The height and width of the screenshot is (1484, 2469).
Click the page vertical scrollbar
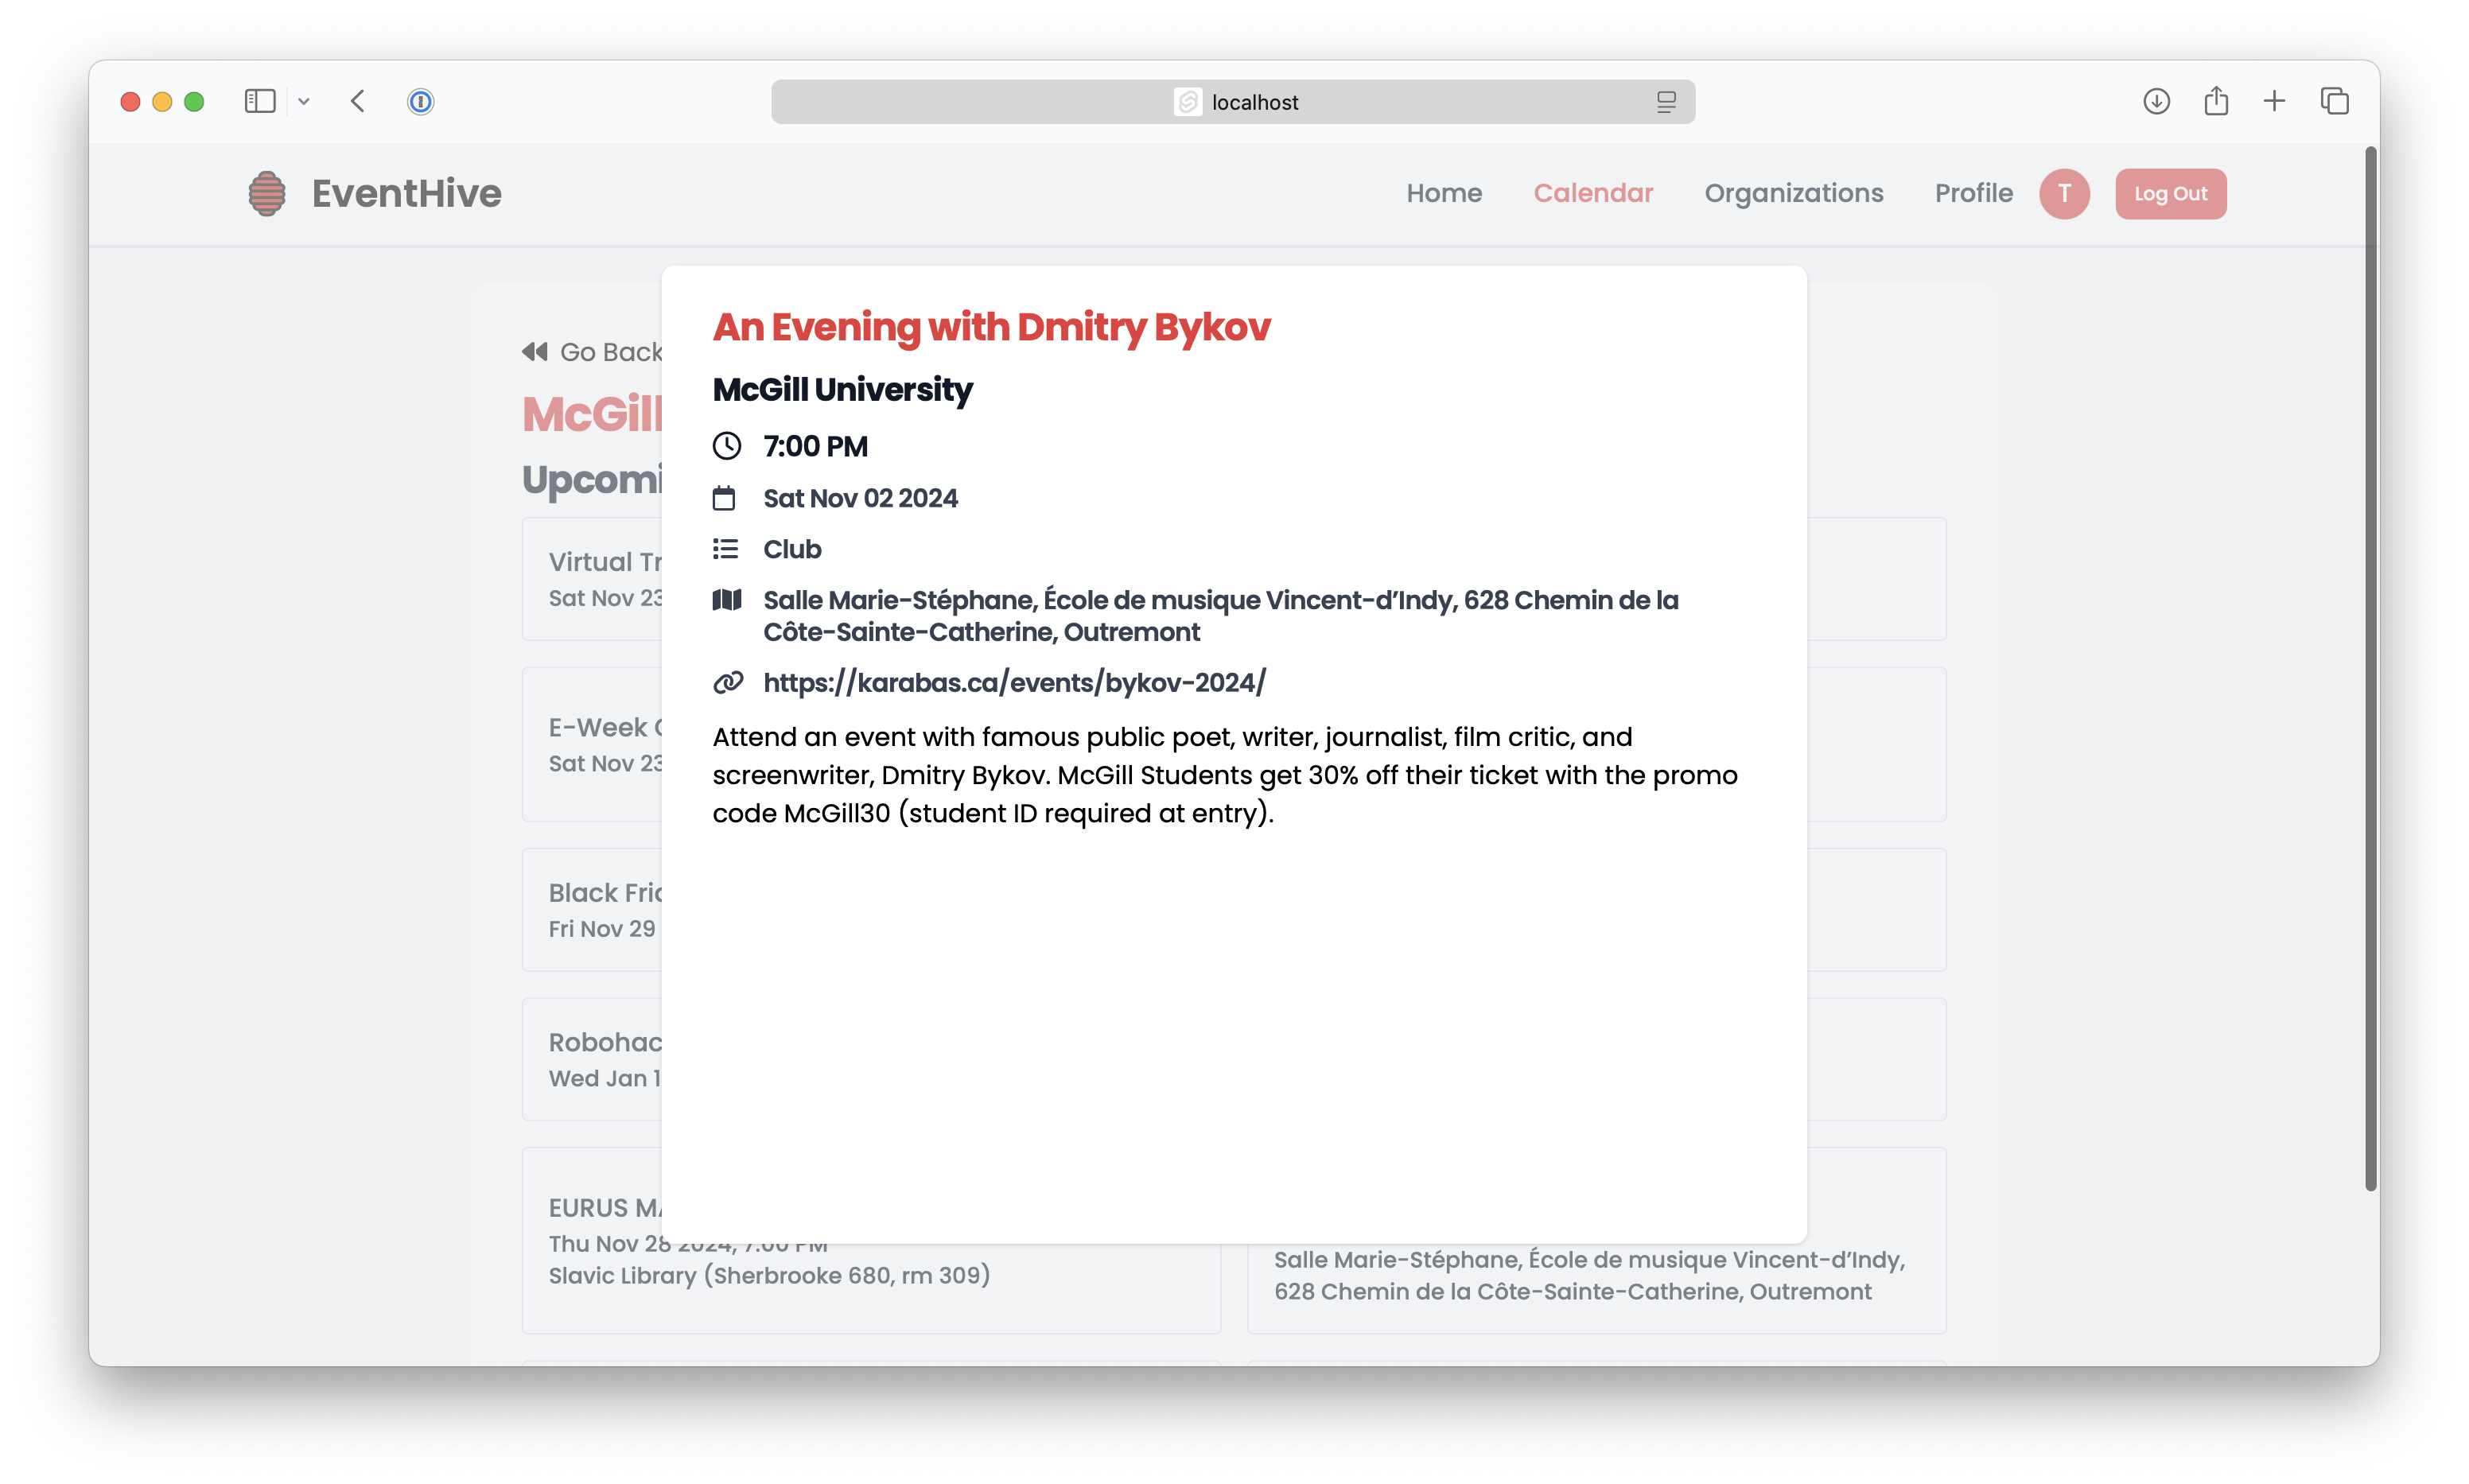coord(2370,670)
